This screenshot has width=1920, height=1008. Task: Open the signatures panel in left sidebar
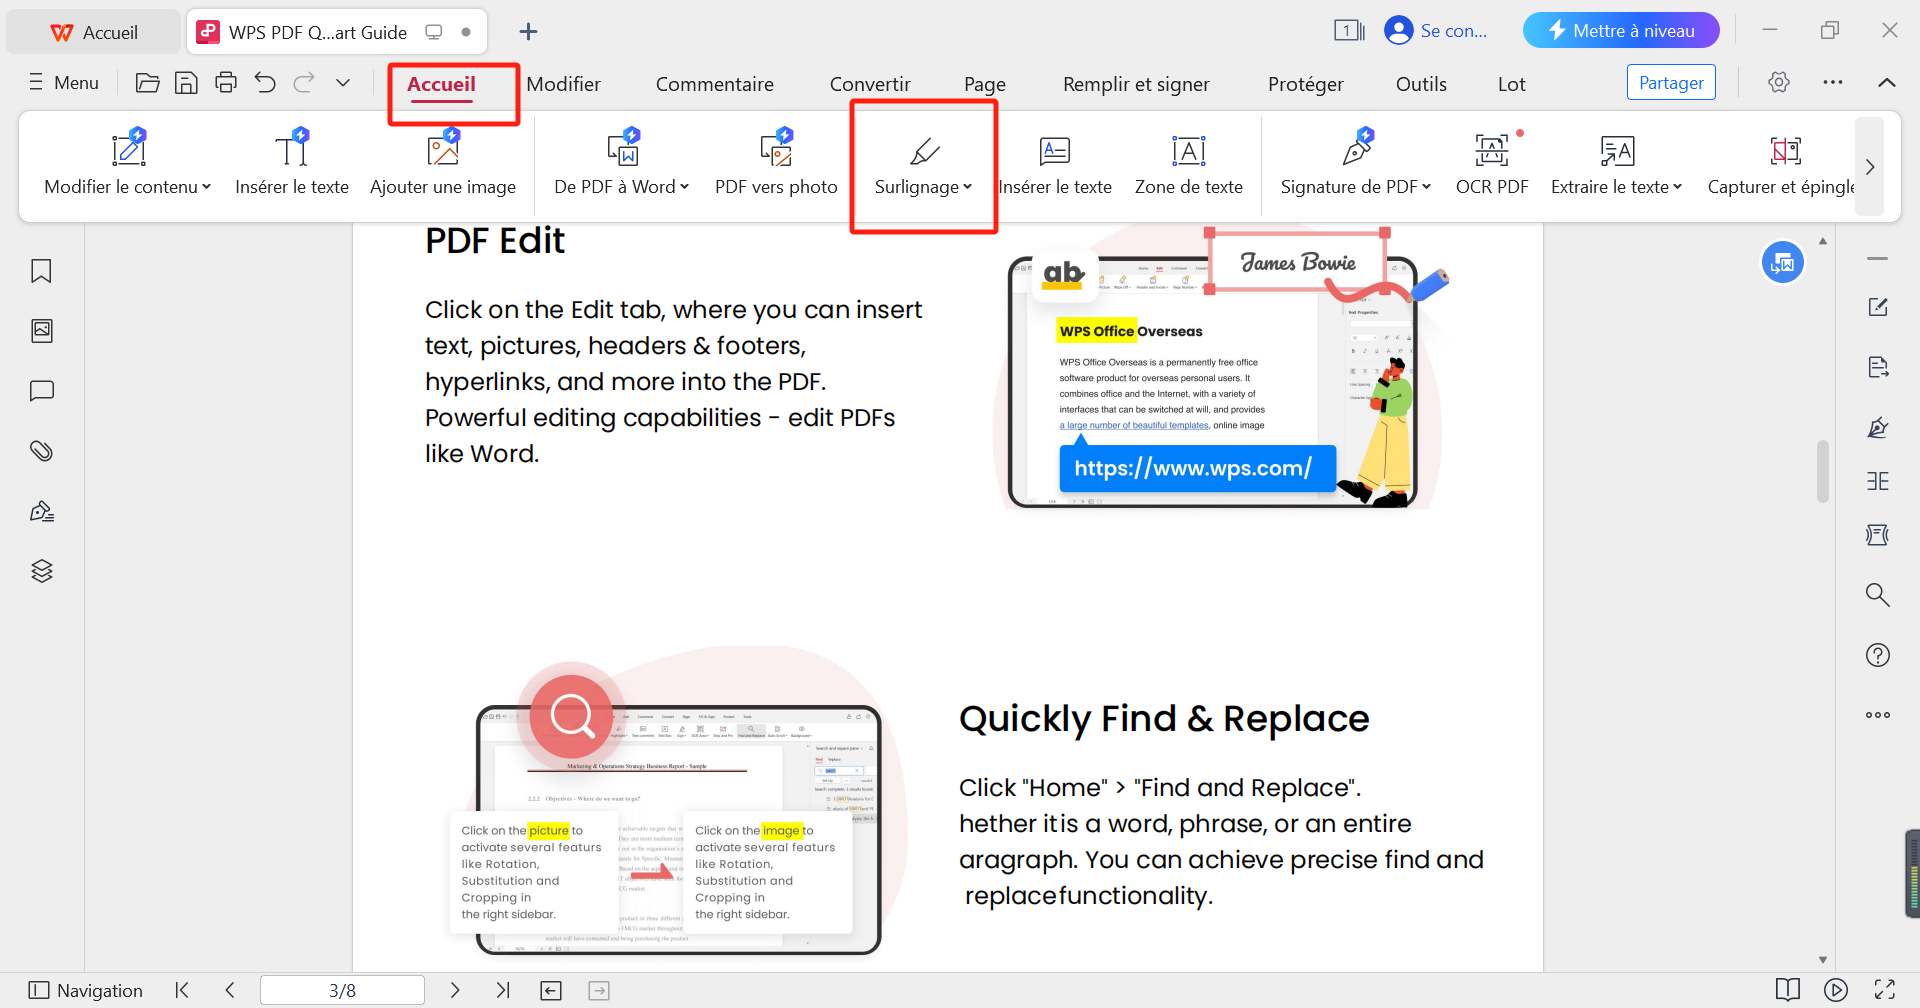41,511
